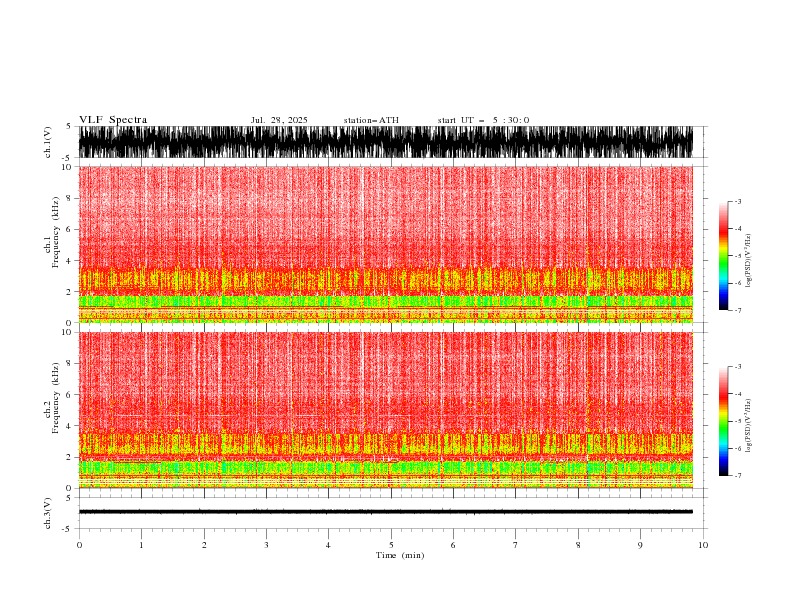The image size is (792, 612).
Task: Click the "ch.1(V)" axis label
Action: point(47,142)
